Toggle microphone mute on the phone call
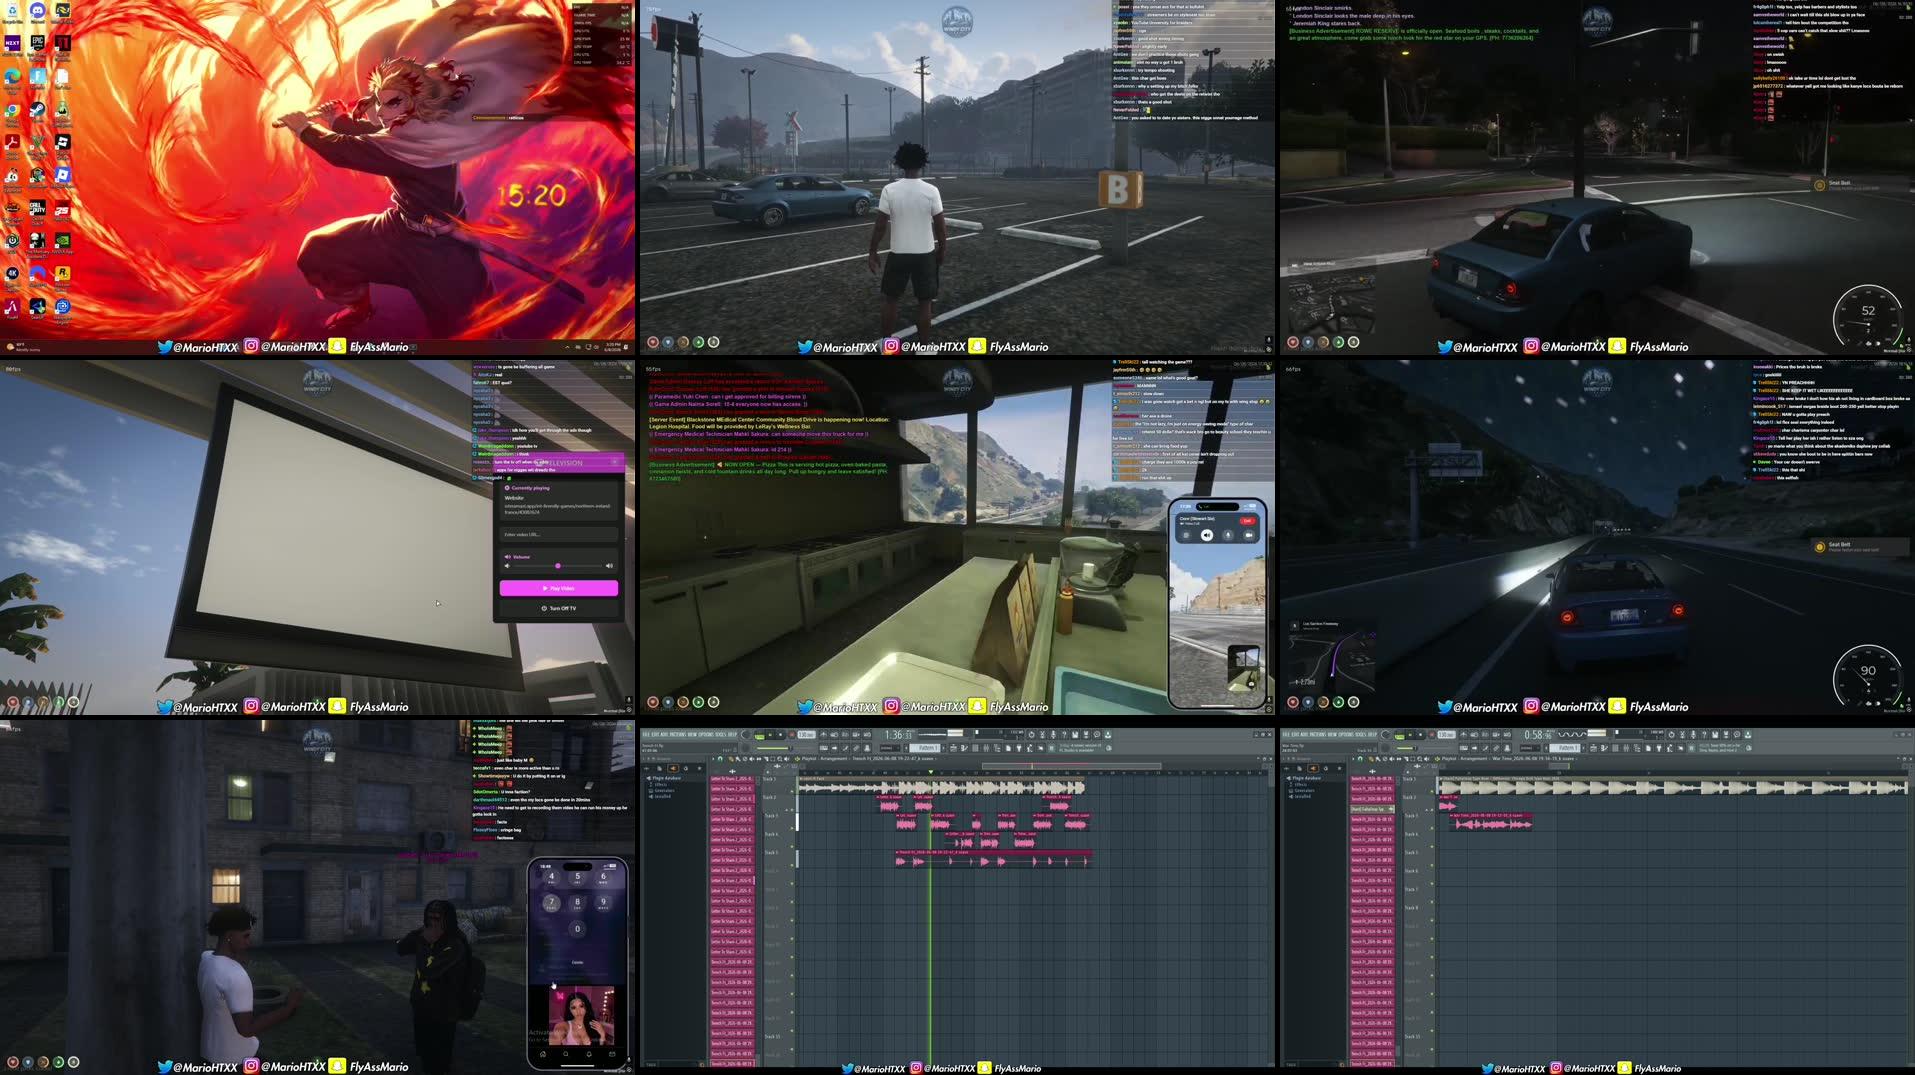Screen dimensions: 1915x1075 tap(1228, 535)
